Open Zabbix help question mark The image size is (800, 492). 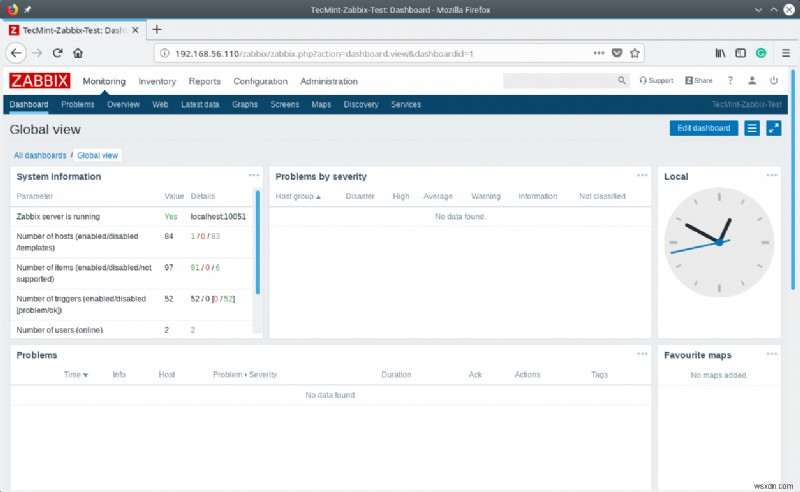click(x=730, y=81)
